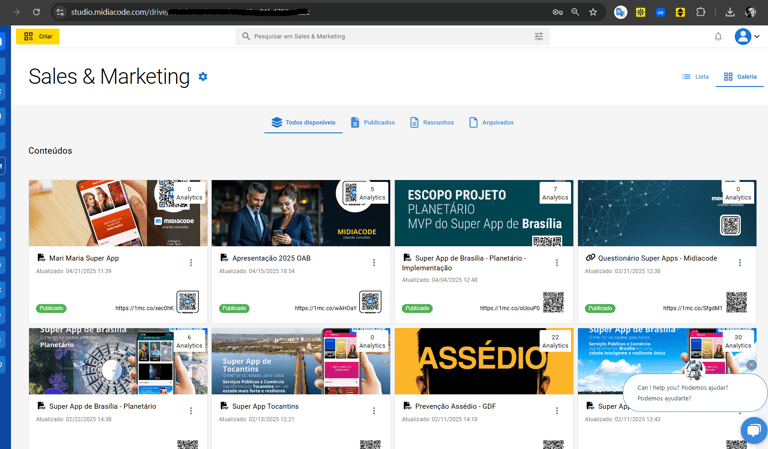Select the Publicados tab
This screenshot has height=449, width=768.
click(x=373, y=122)
